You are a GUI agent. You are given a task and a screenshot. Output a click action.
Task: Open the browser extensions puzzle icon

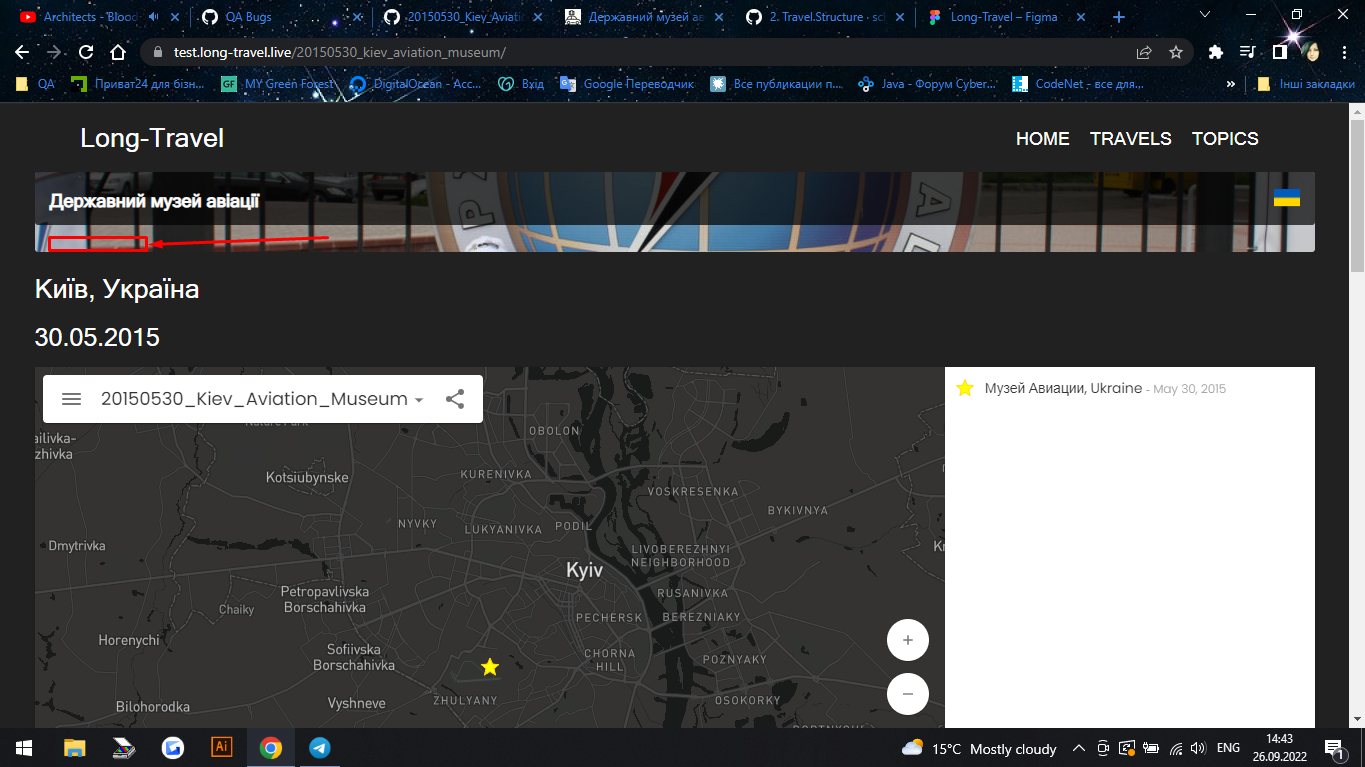(1215, 51)
